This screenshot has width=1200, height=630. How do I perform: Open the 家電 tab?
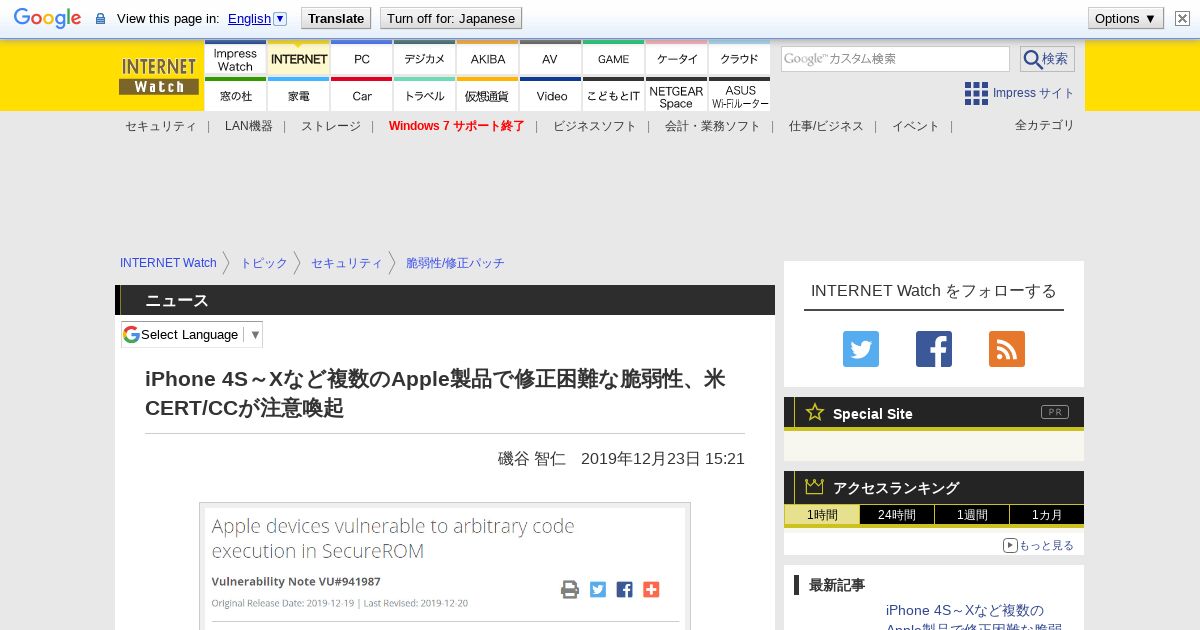(299, 95)
